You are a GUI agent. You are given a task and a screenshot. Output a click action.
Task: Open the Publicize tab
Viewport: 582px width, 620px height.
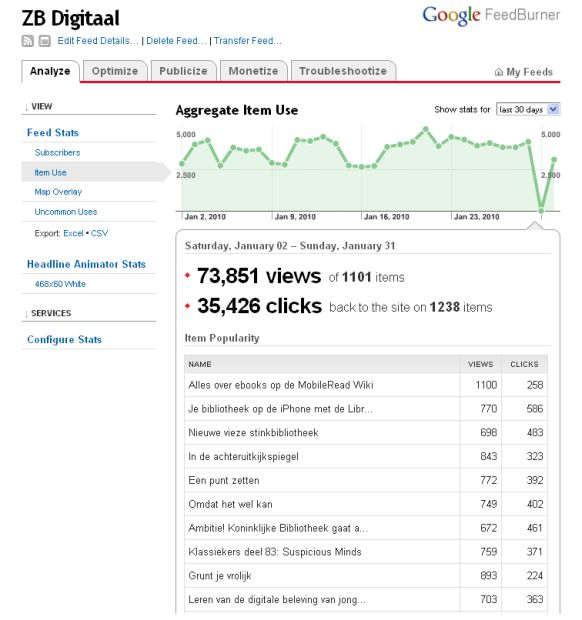coord(183,71)
